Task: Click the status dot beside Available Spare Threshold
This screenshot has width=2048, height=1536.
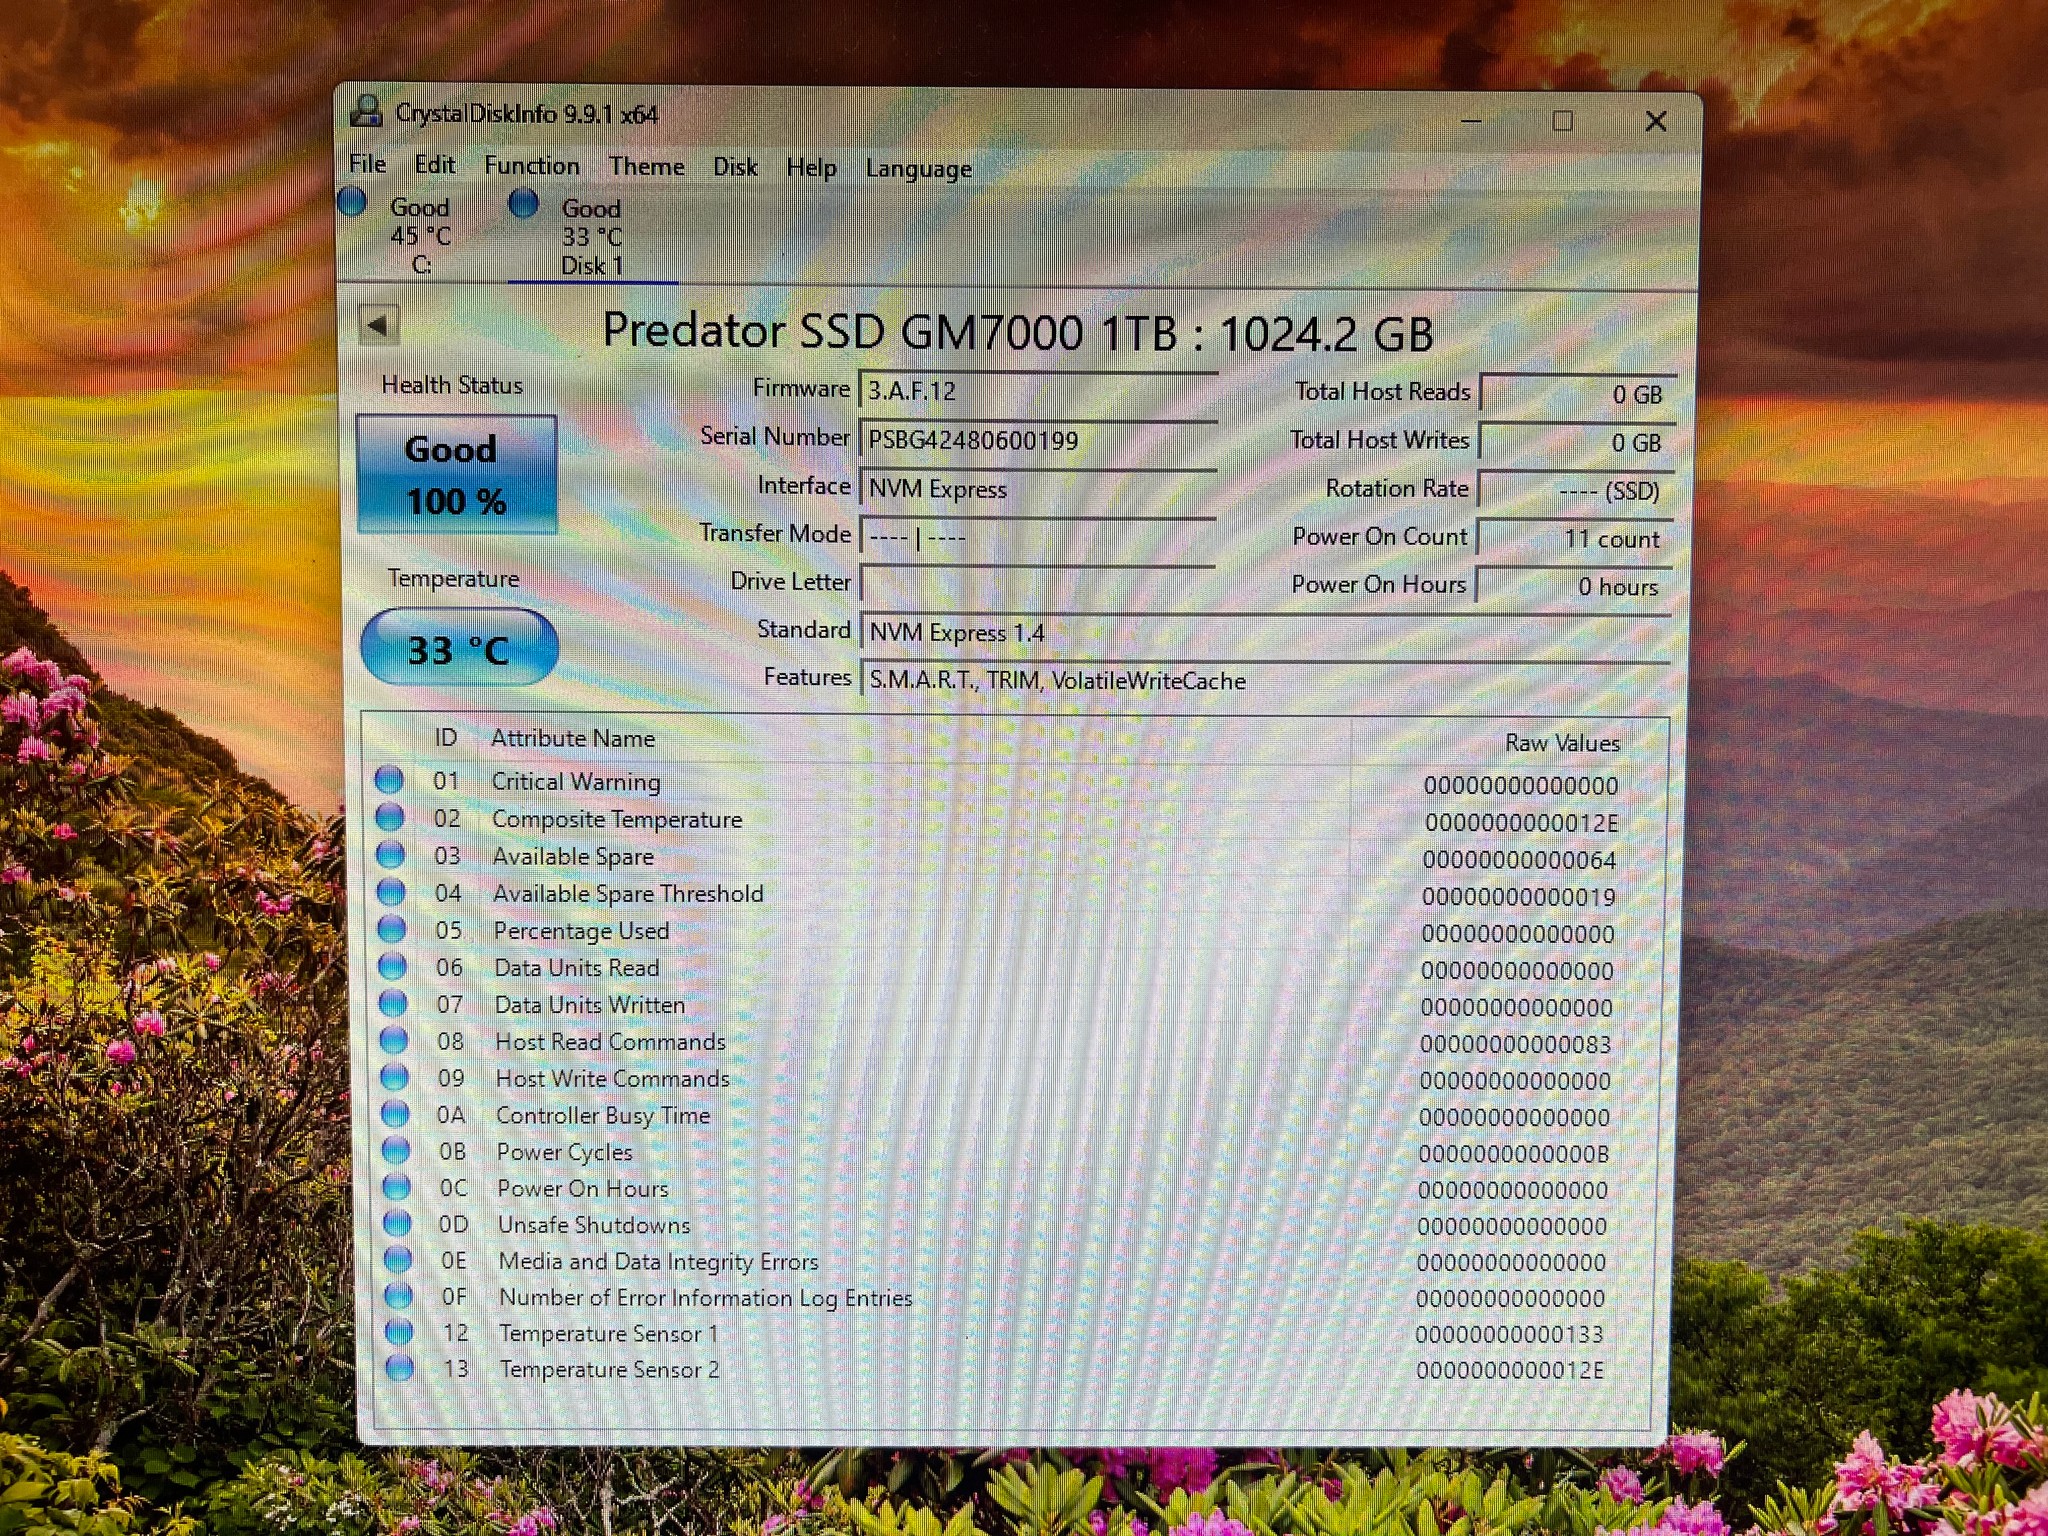Action: [391, 891]
